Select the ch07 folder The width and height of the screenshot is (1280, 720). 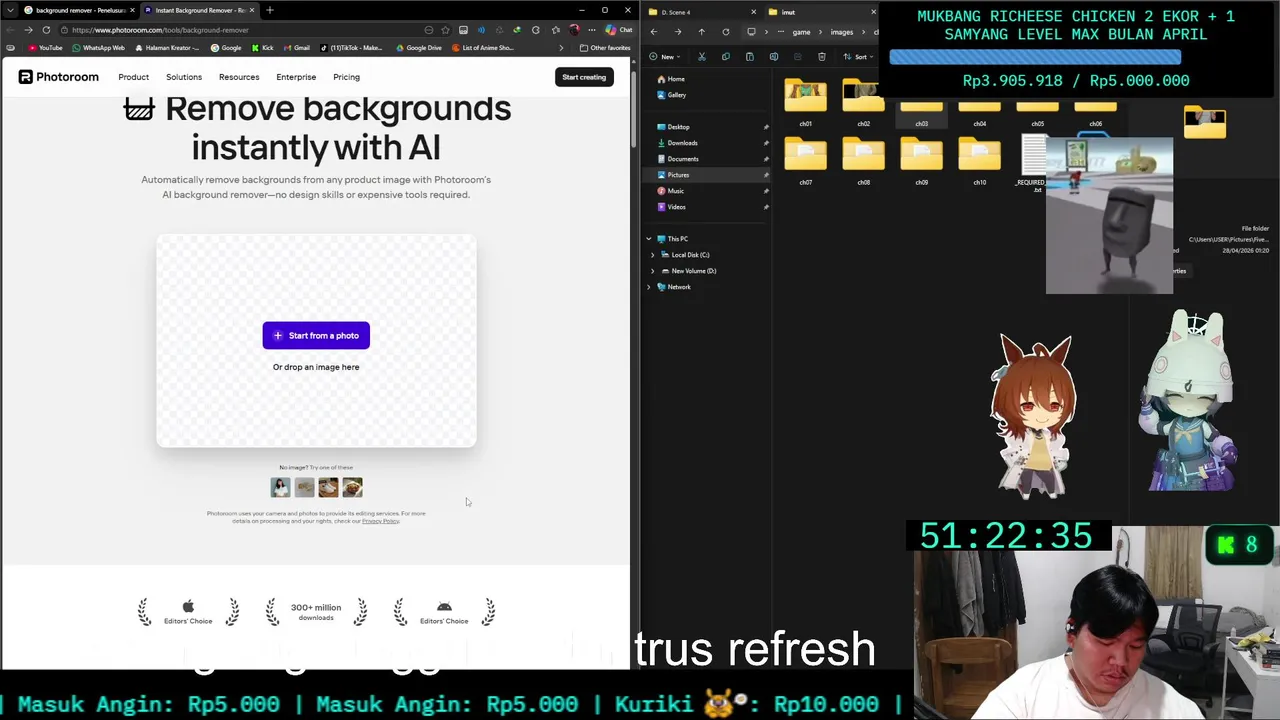(x=806, y=162)
